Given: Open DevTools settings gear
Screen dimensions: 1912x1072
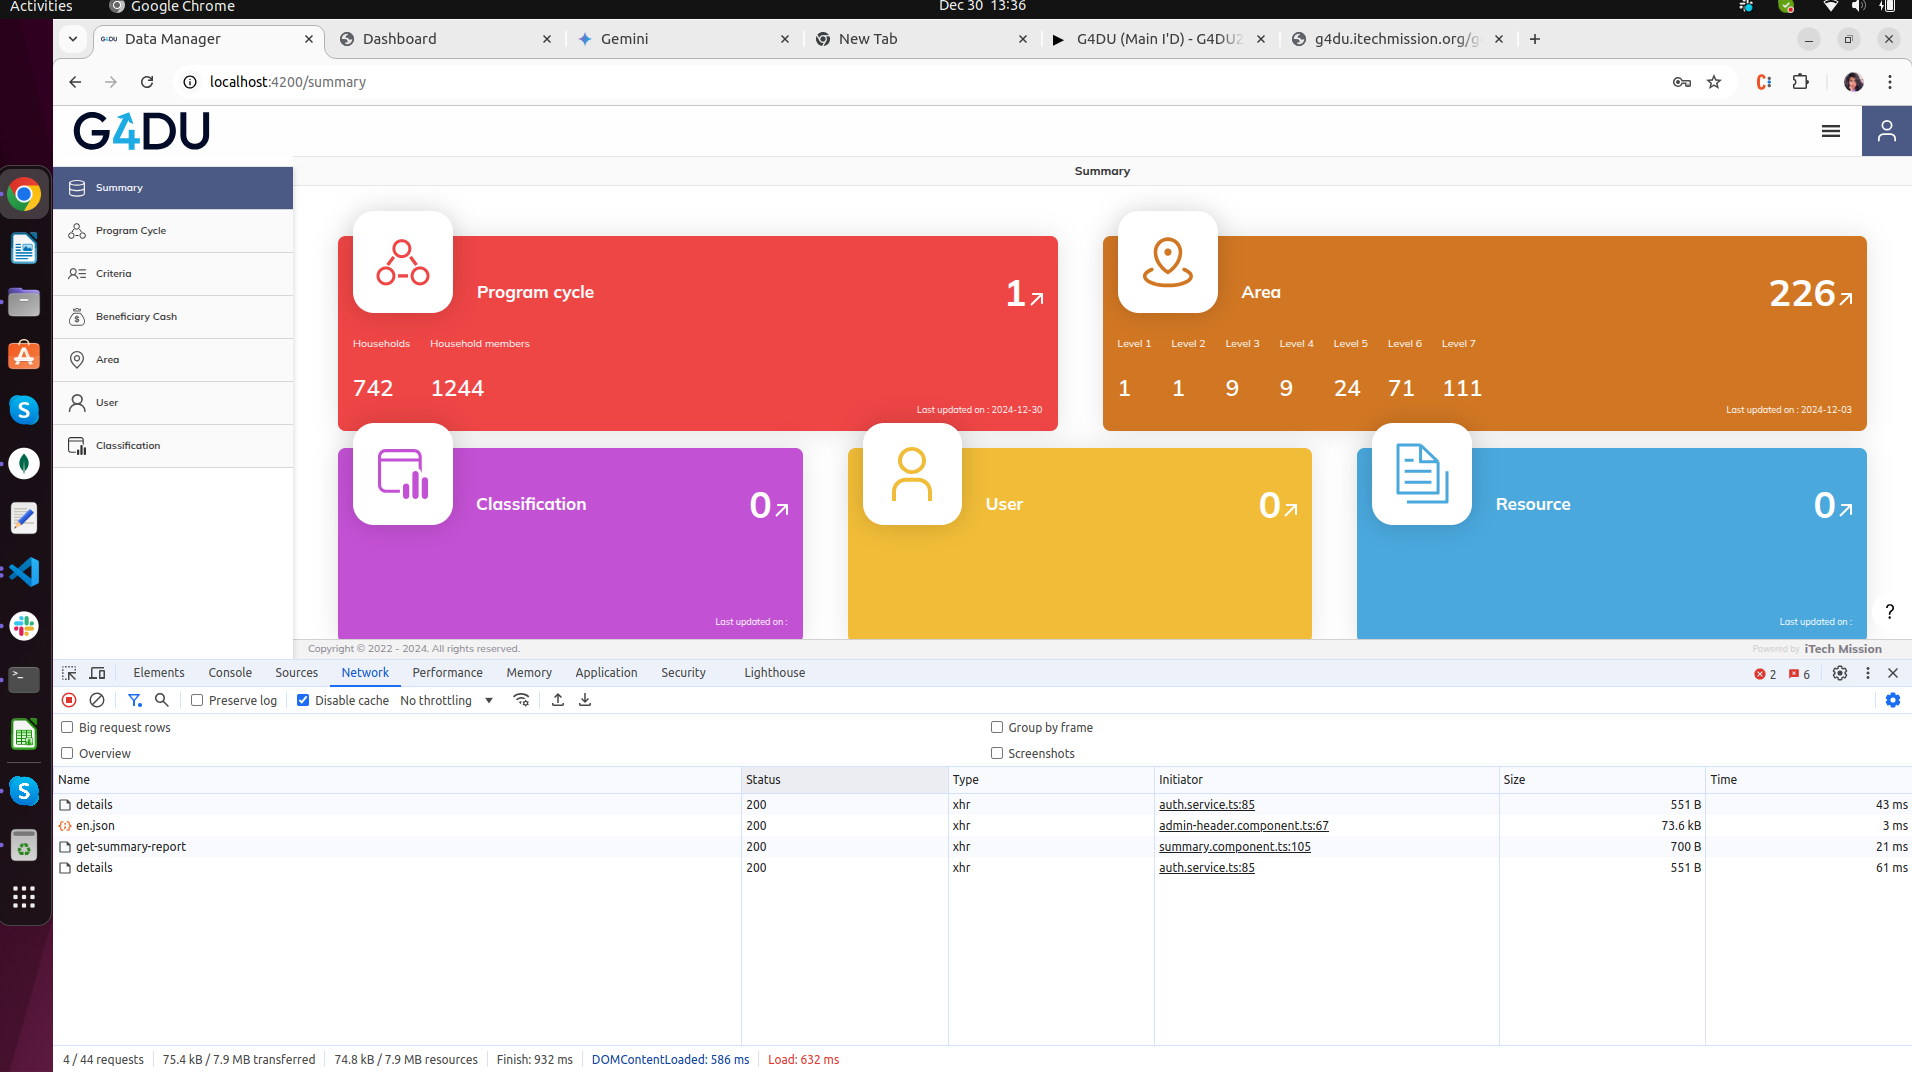Looking at the screenshot, I should [x=1839, y=673].
